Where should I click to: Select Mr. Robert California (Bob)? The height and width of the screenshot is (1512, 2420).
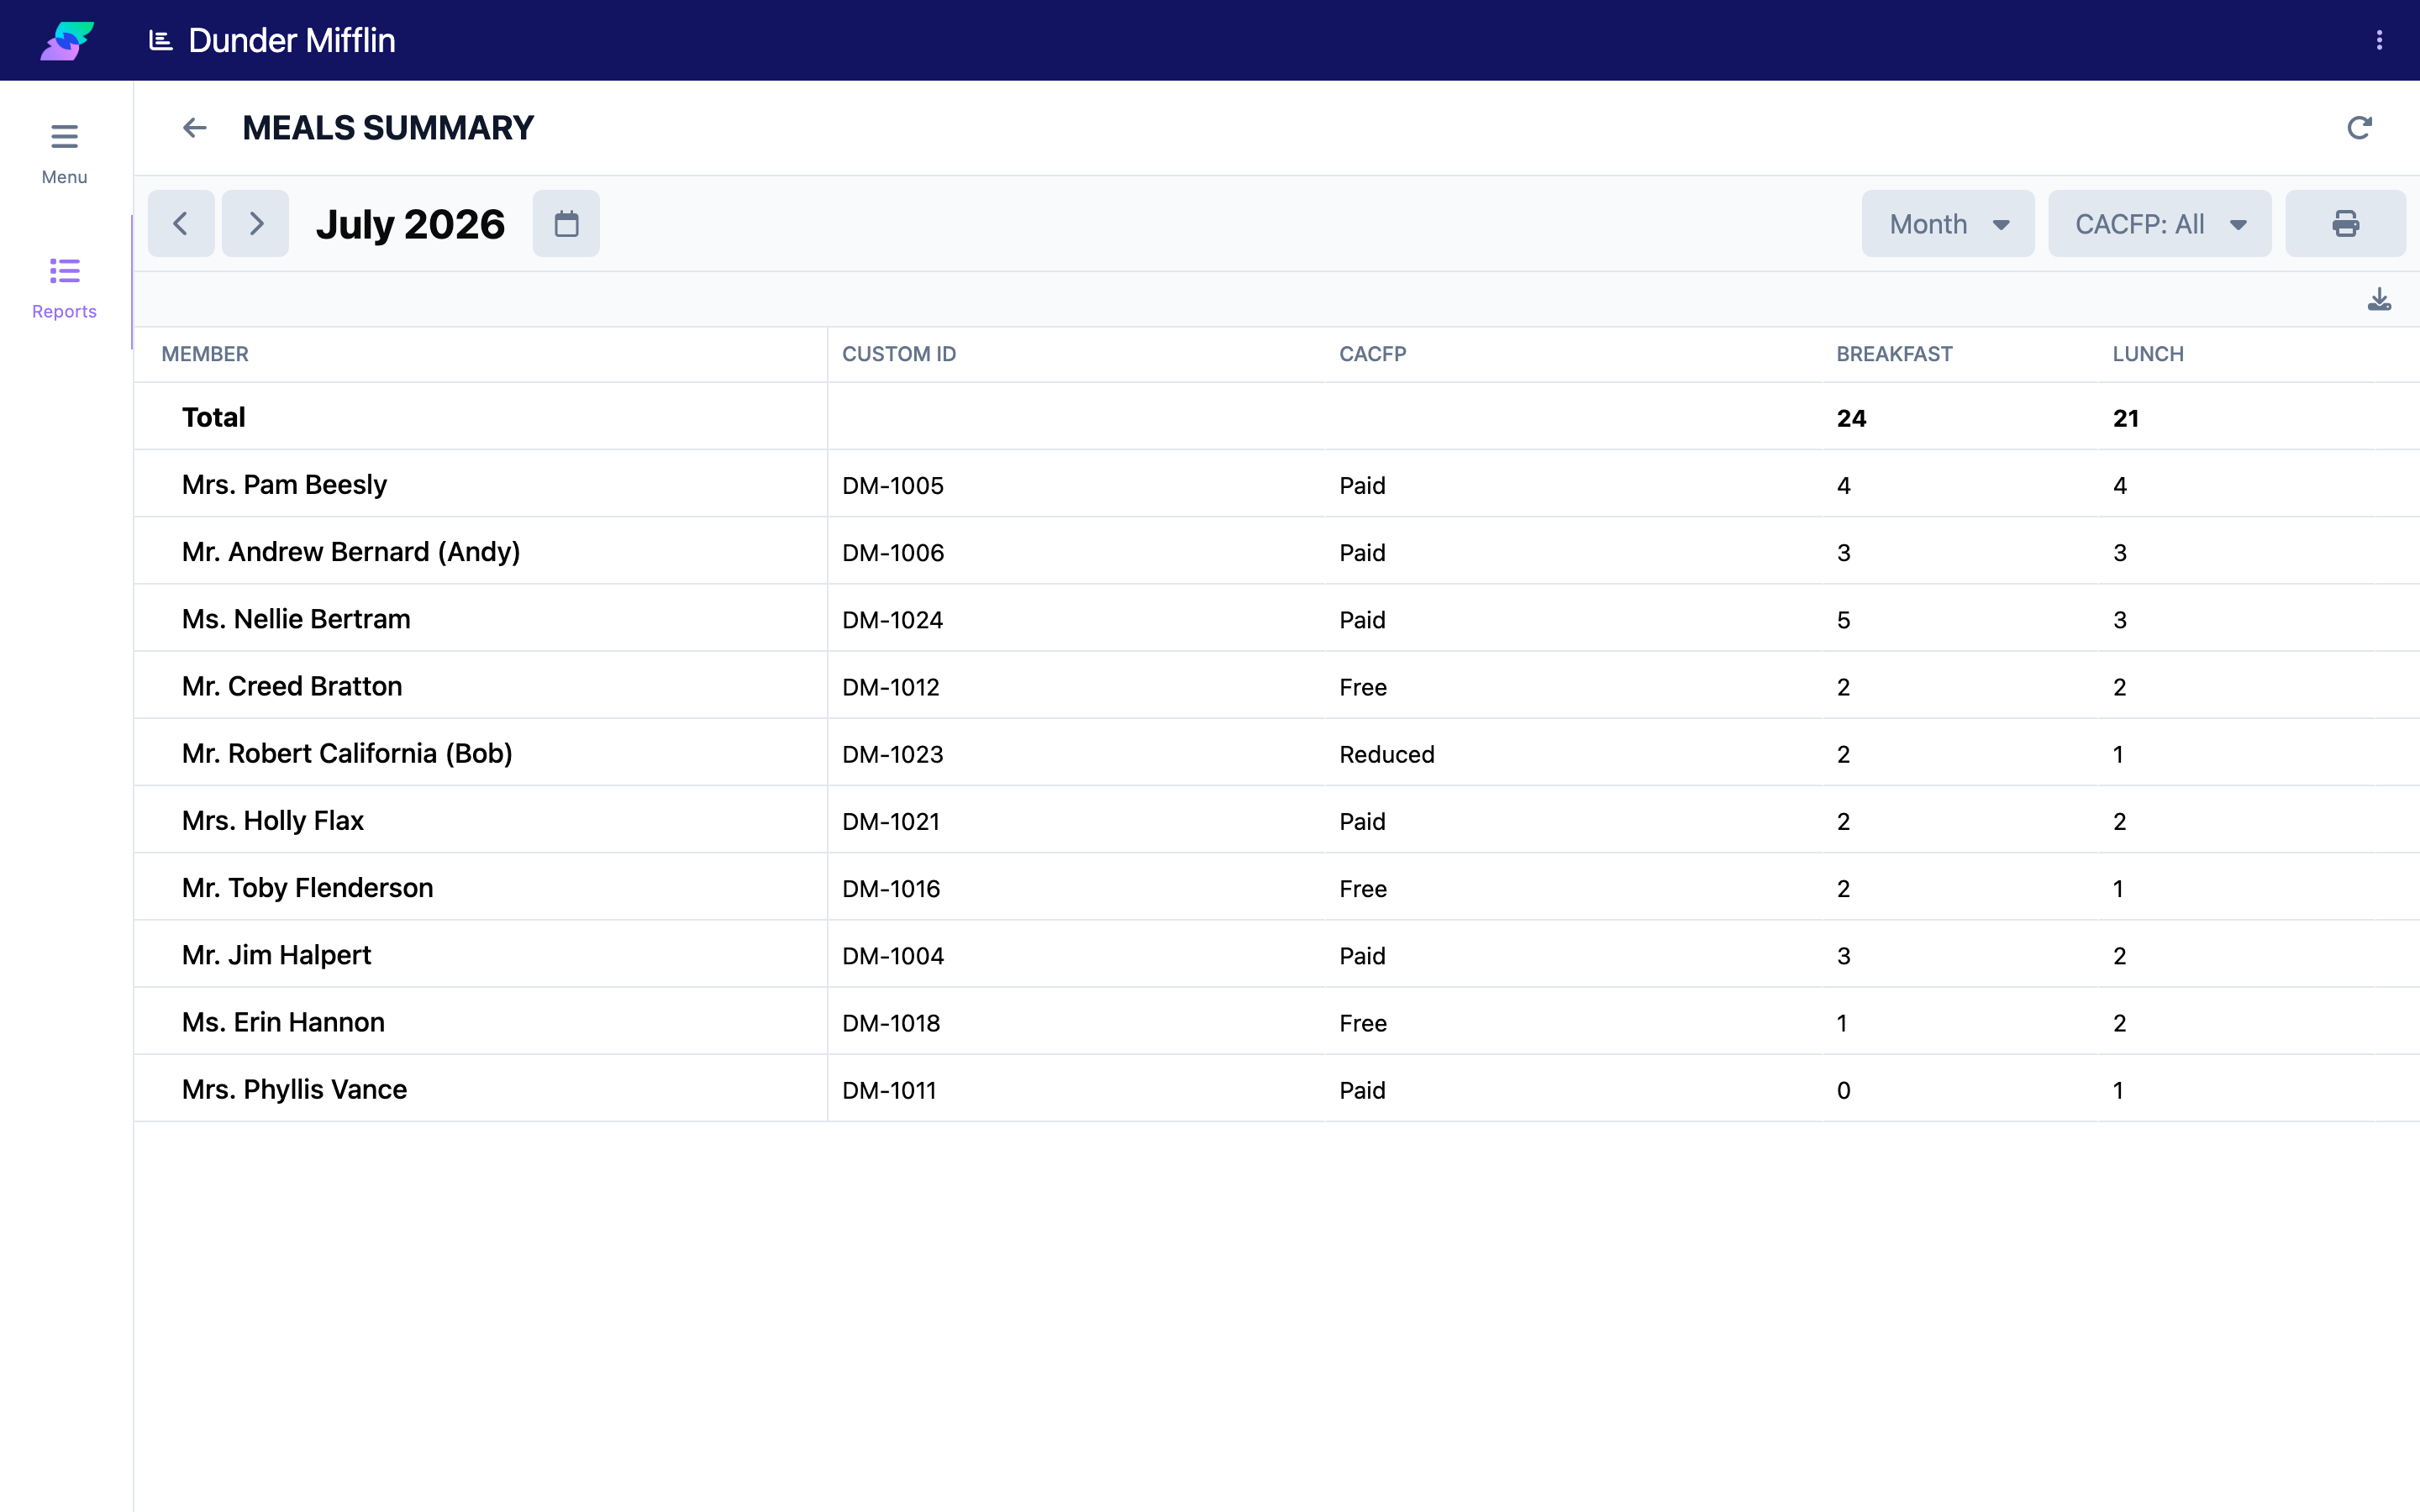coord(347,753)
